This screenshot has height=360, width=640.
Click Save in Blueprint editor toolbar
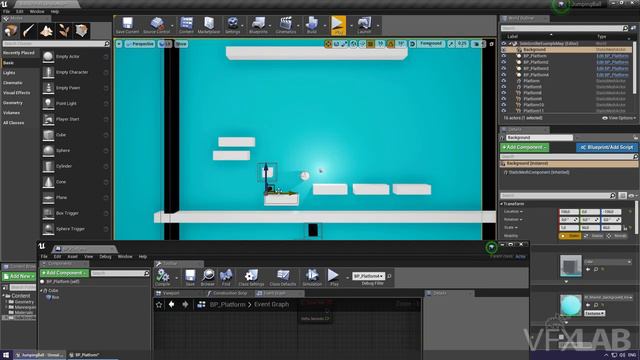click(x=190, y=277)
